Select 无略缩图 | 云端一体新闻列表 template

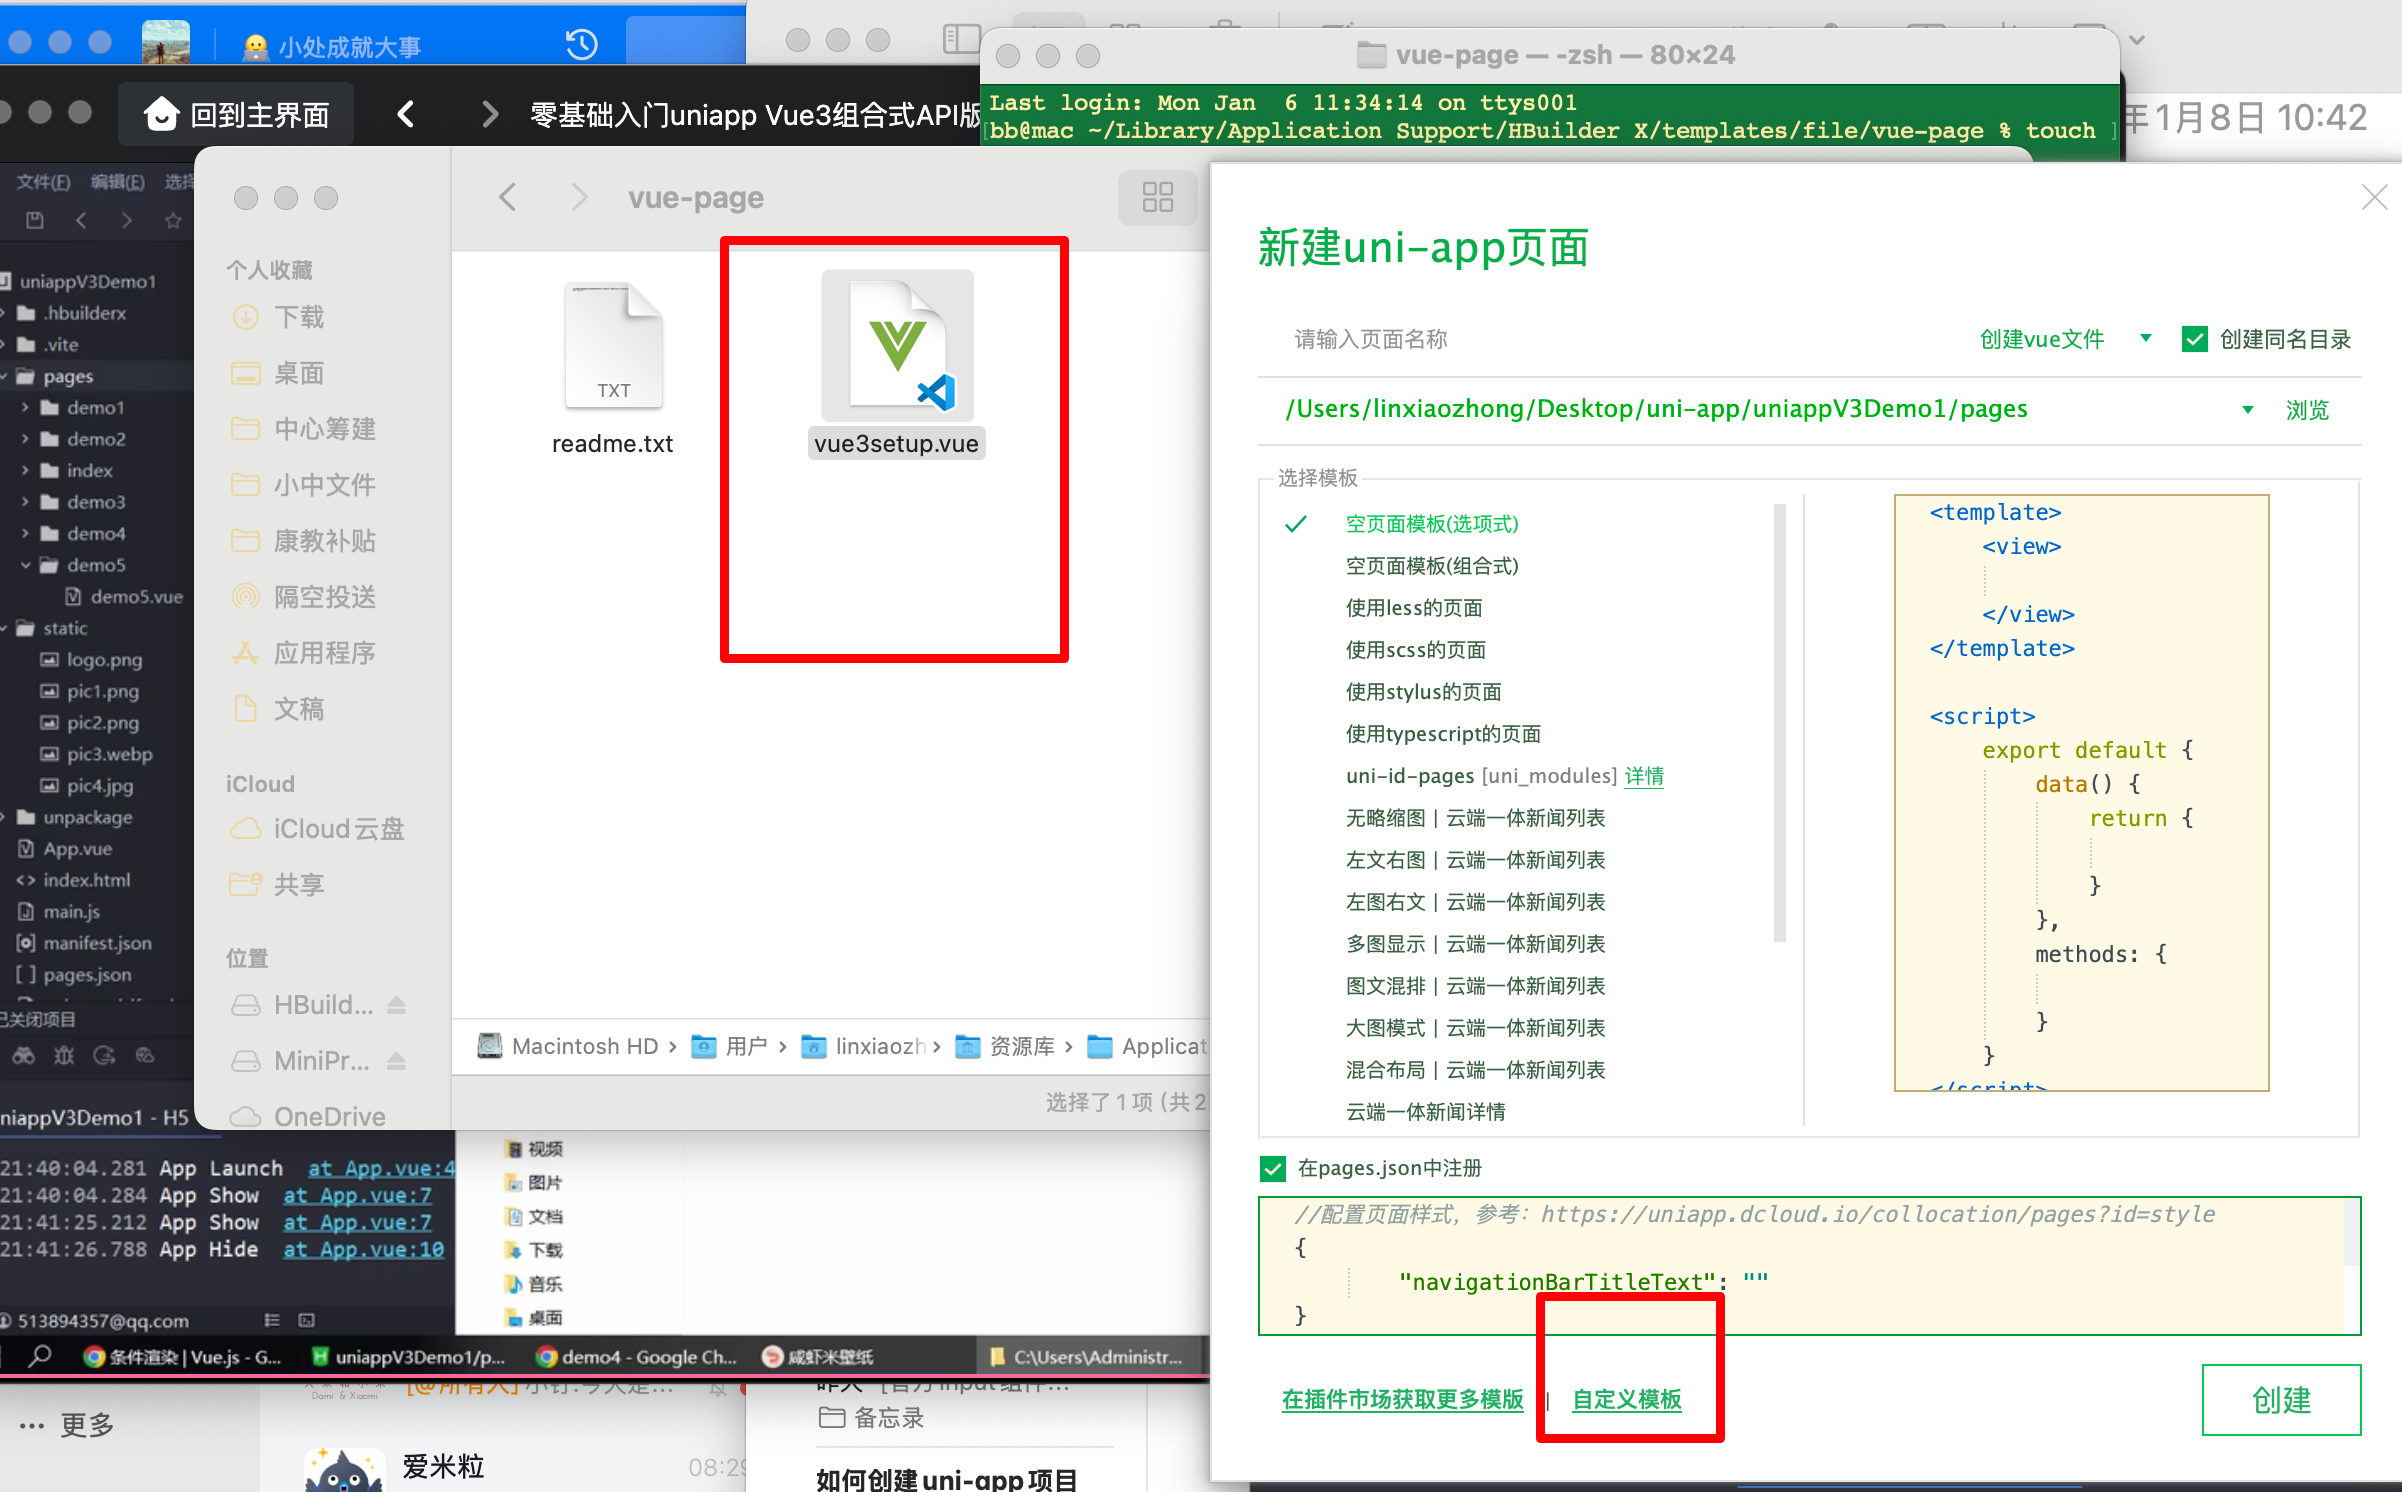1475,818
